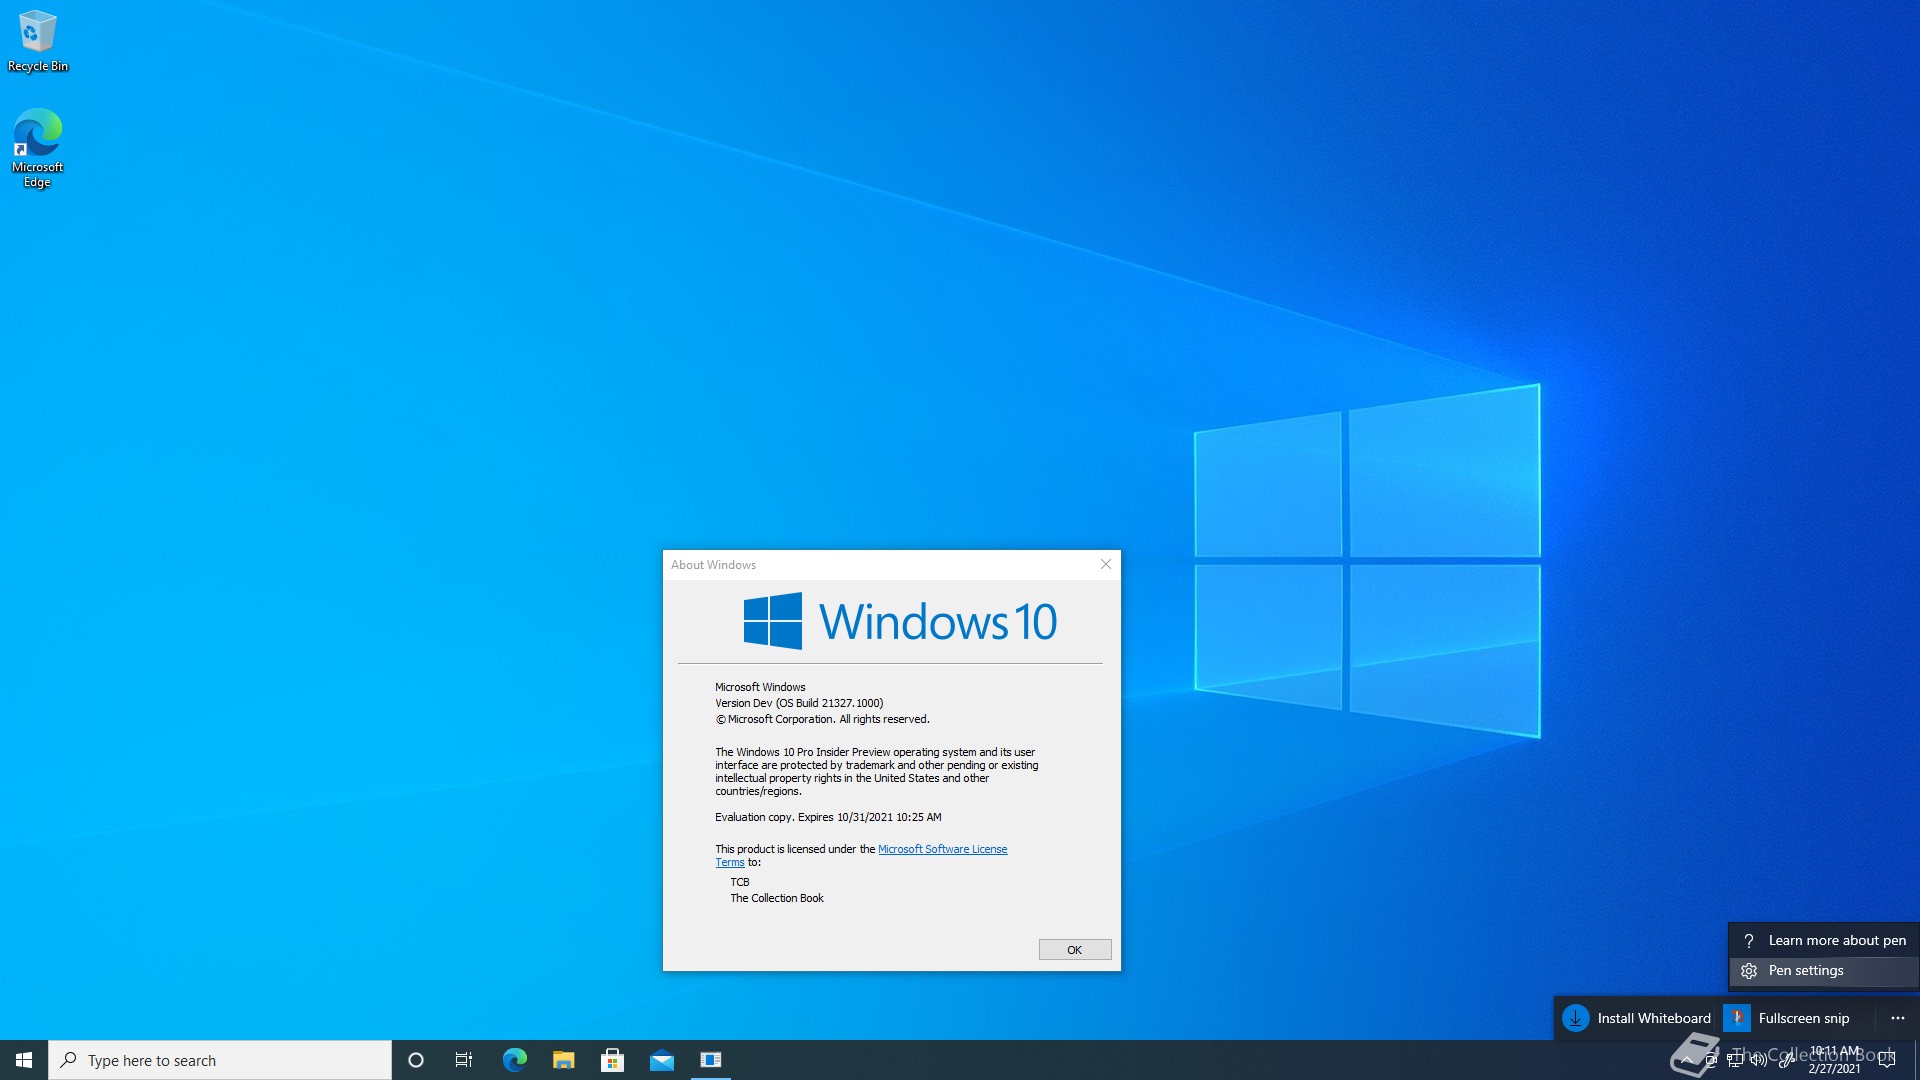This screenshot has width=1920, height=1080.
Task: Open Microsoft Store from the taskbar
Action: [x=612, y=1060]
